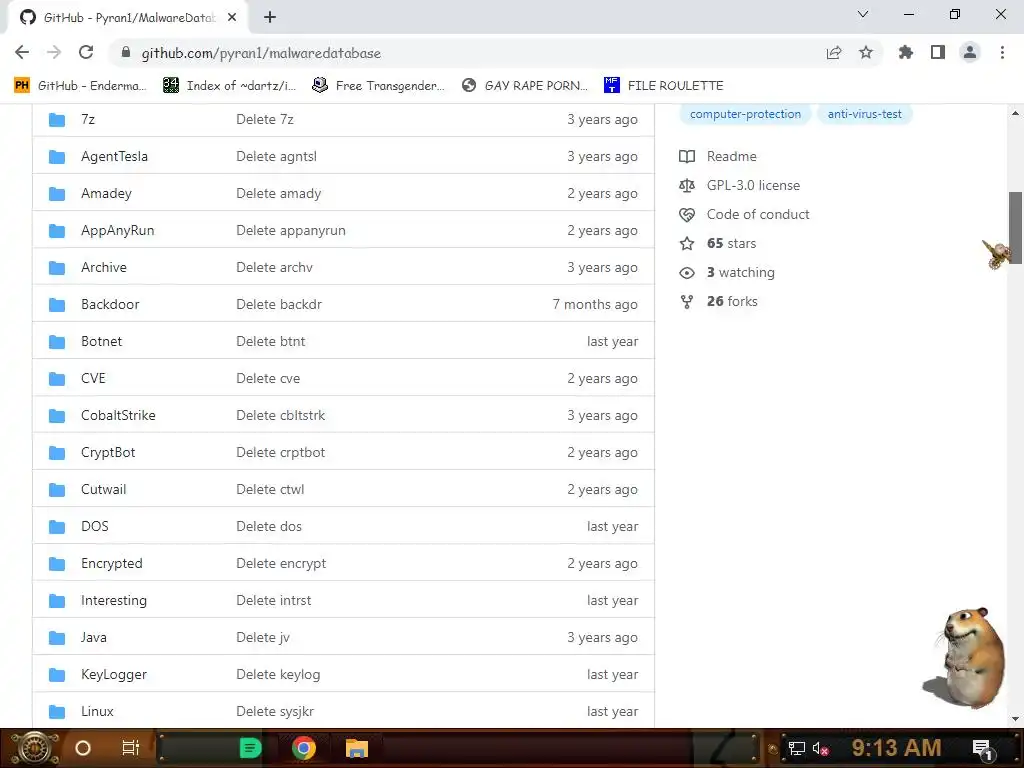
Task: View the 3 watching link
Action: pyautogui.click(x=741, y=272)
